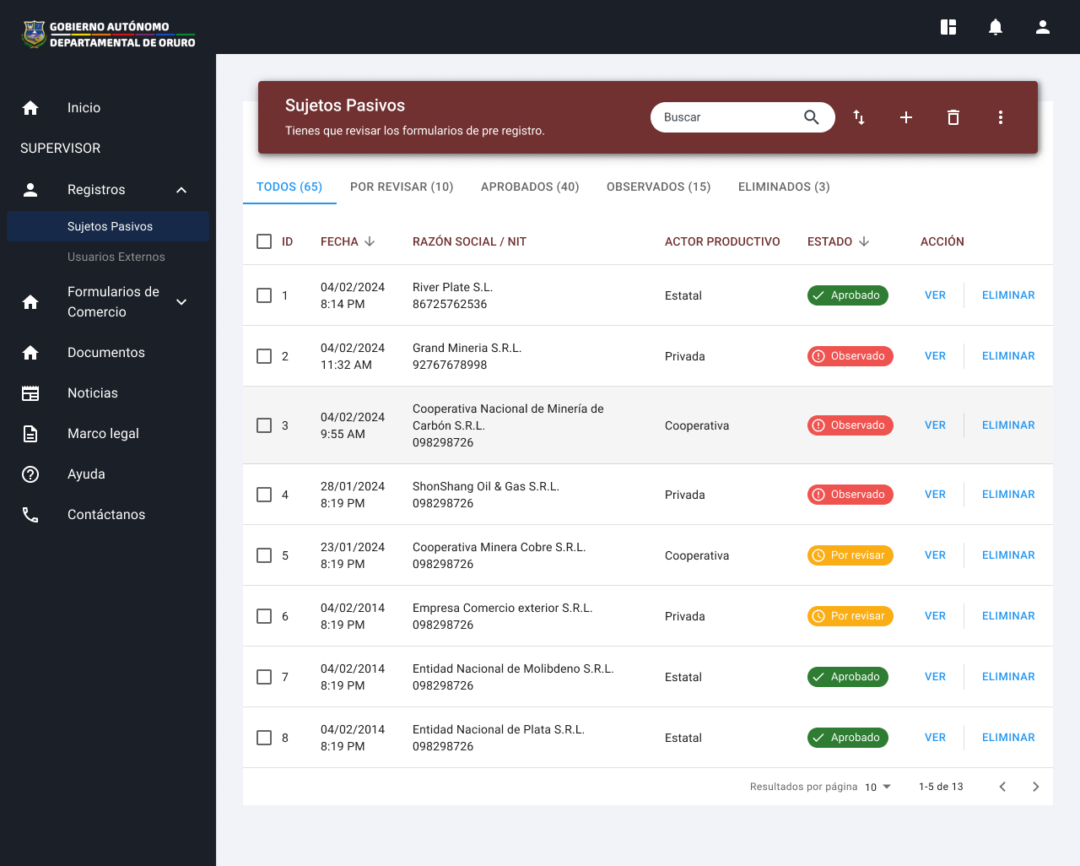Click the search magnifier icon
The width and height of the screenshot is (1080, 866).
811,118
